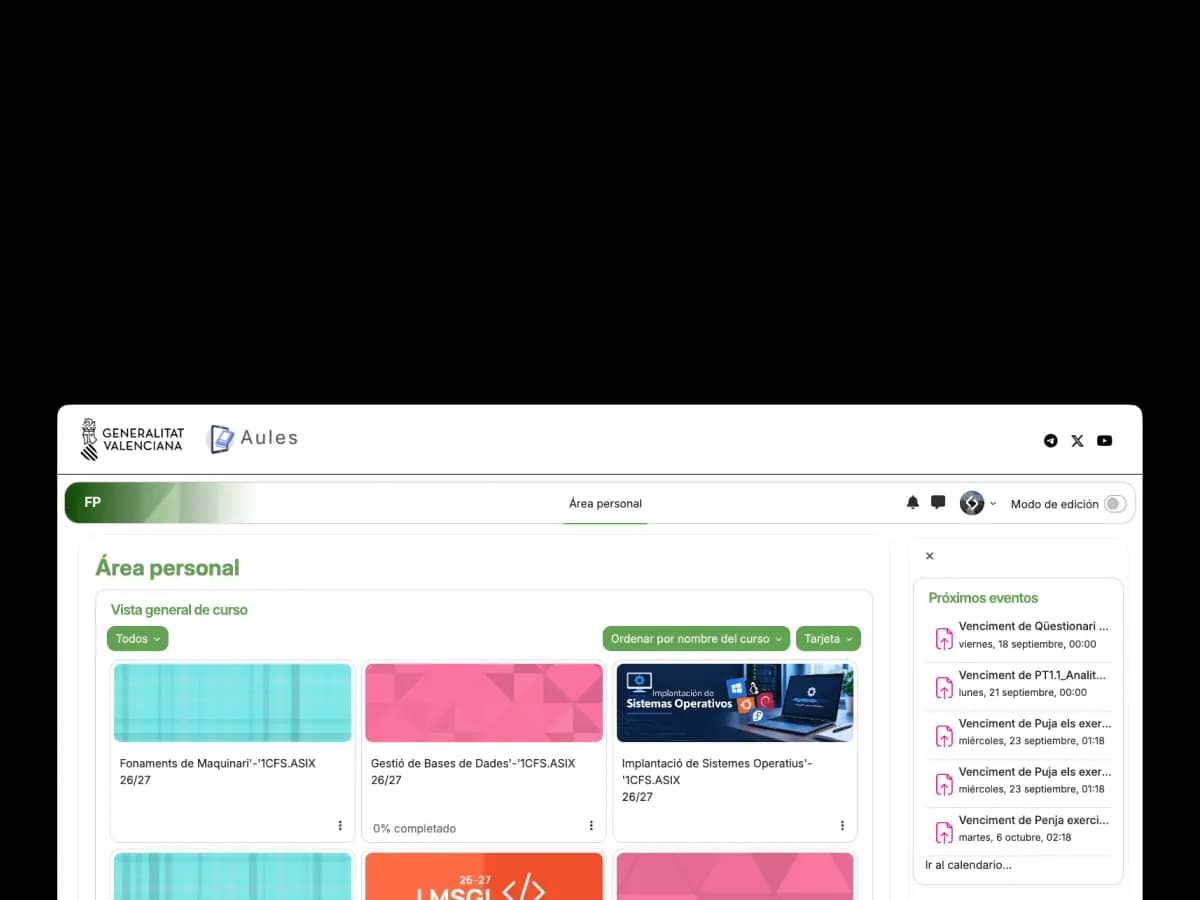Click icon beside Venciment de Penja event
The height and width of the screenshot is (900, 1200).
point(943,831)
